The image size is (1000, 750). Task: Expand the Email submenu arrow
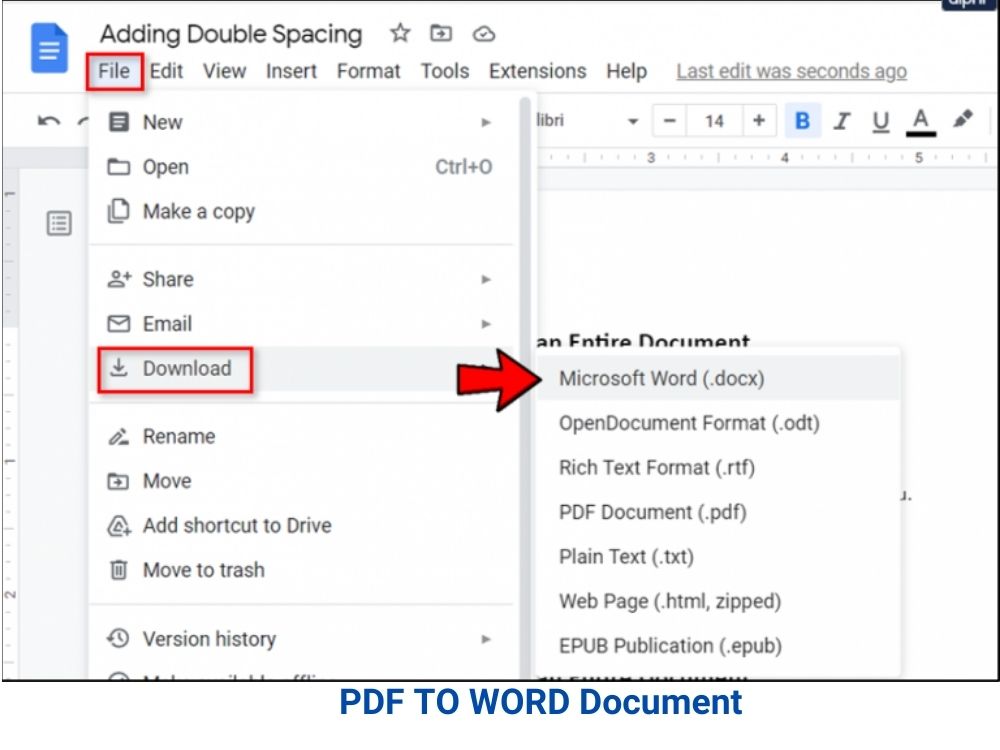click(486, 324)
